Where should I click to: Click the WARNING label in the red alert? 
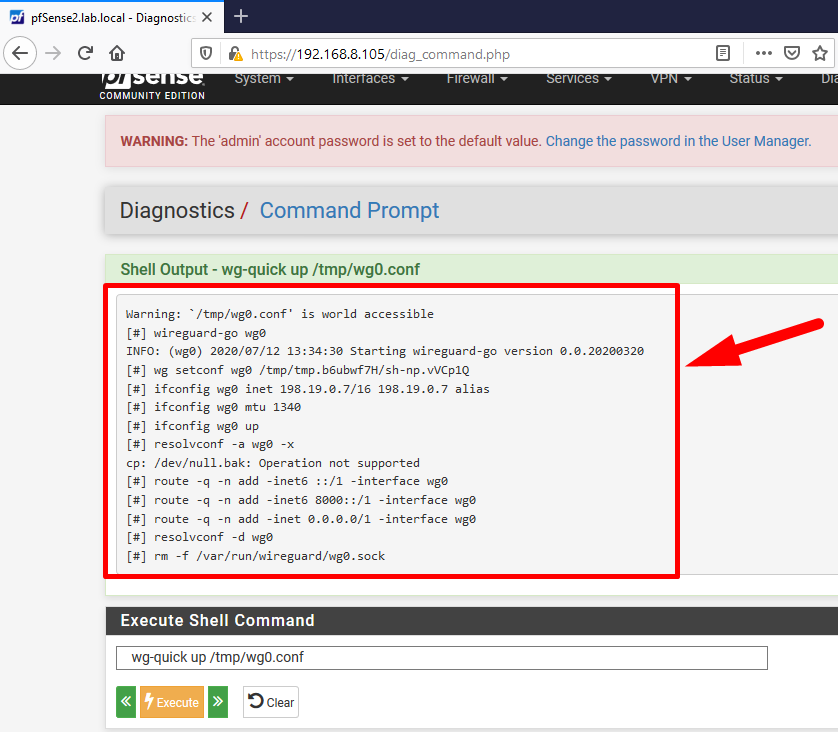(x=154, y=141)
